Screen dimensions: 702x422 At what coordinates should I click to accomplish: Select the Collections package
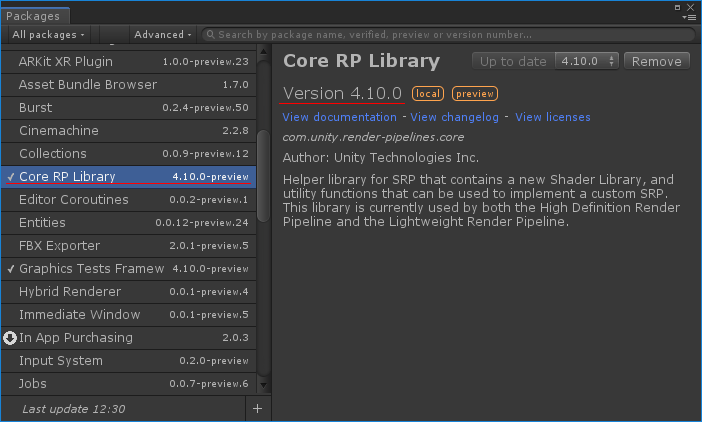click(129, 154)
